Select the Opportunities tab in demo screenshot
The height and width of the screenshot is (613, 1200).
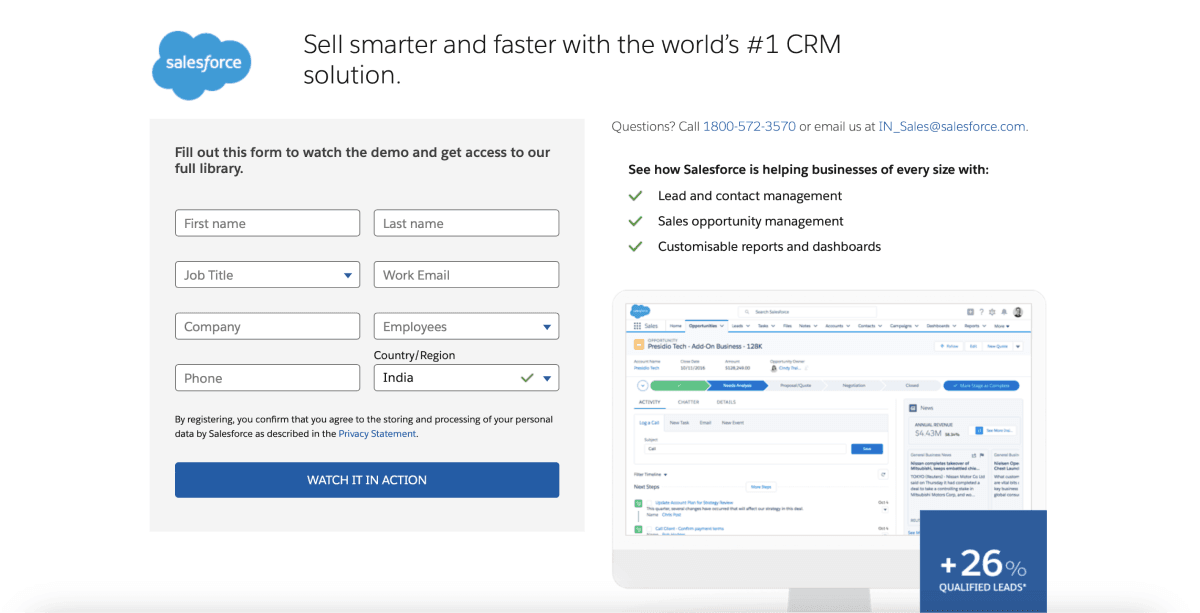tap(706, 326)
